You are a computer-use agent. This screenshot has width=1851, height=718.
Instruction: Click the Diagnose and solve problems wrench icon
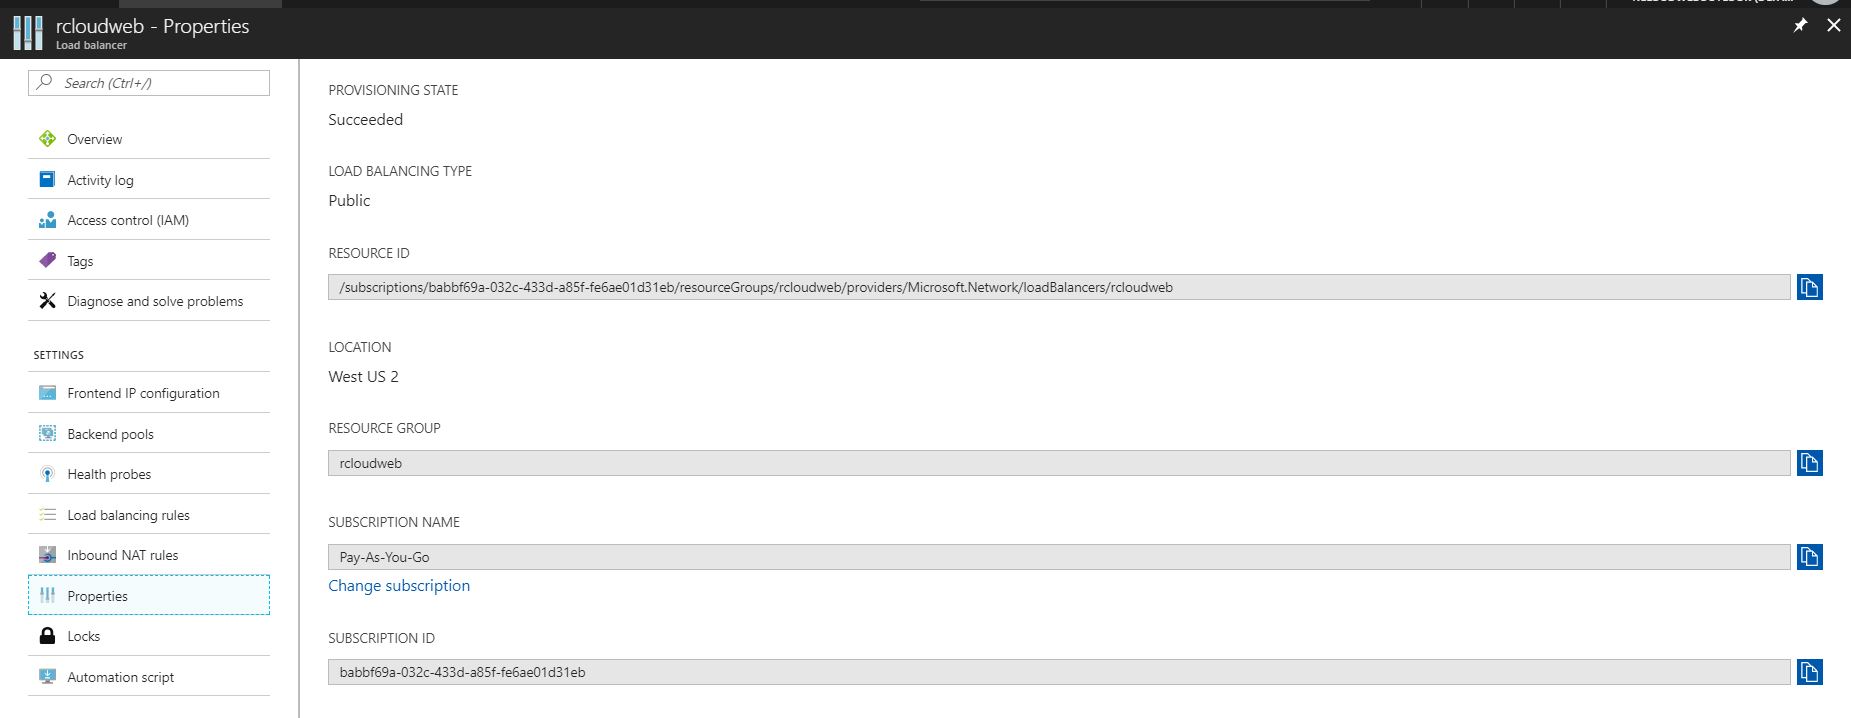[47, 301]
